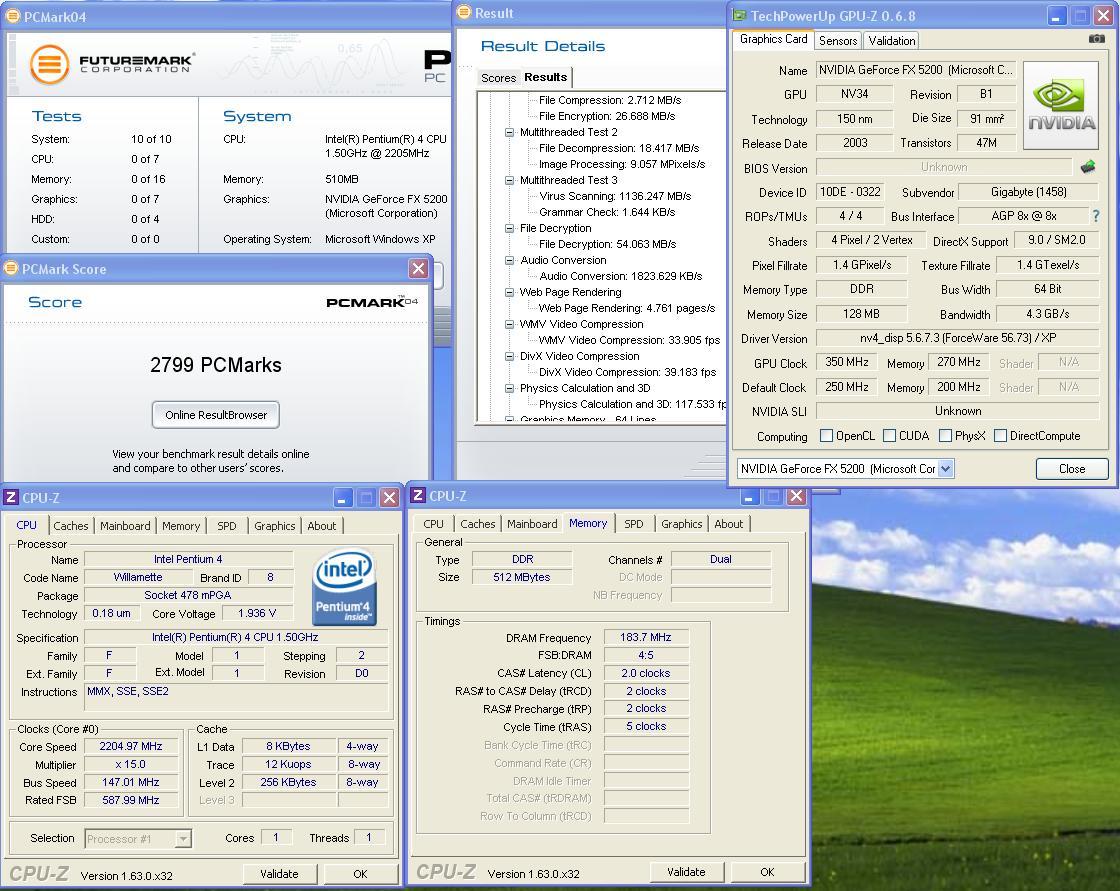The image size is (1120, 891).
Task: Click the Intel Pentium 4 logo badge
Action: pyautogui.click(x=344, y=587)
